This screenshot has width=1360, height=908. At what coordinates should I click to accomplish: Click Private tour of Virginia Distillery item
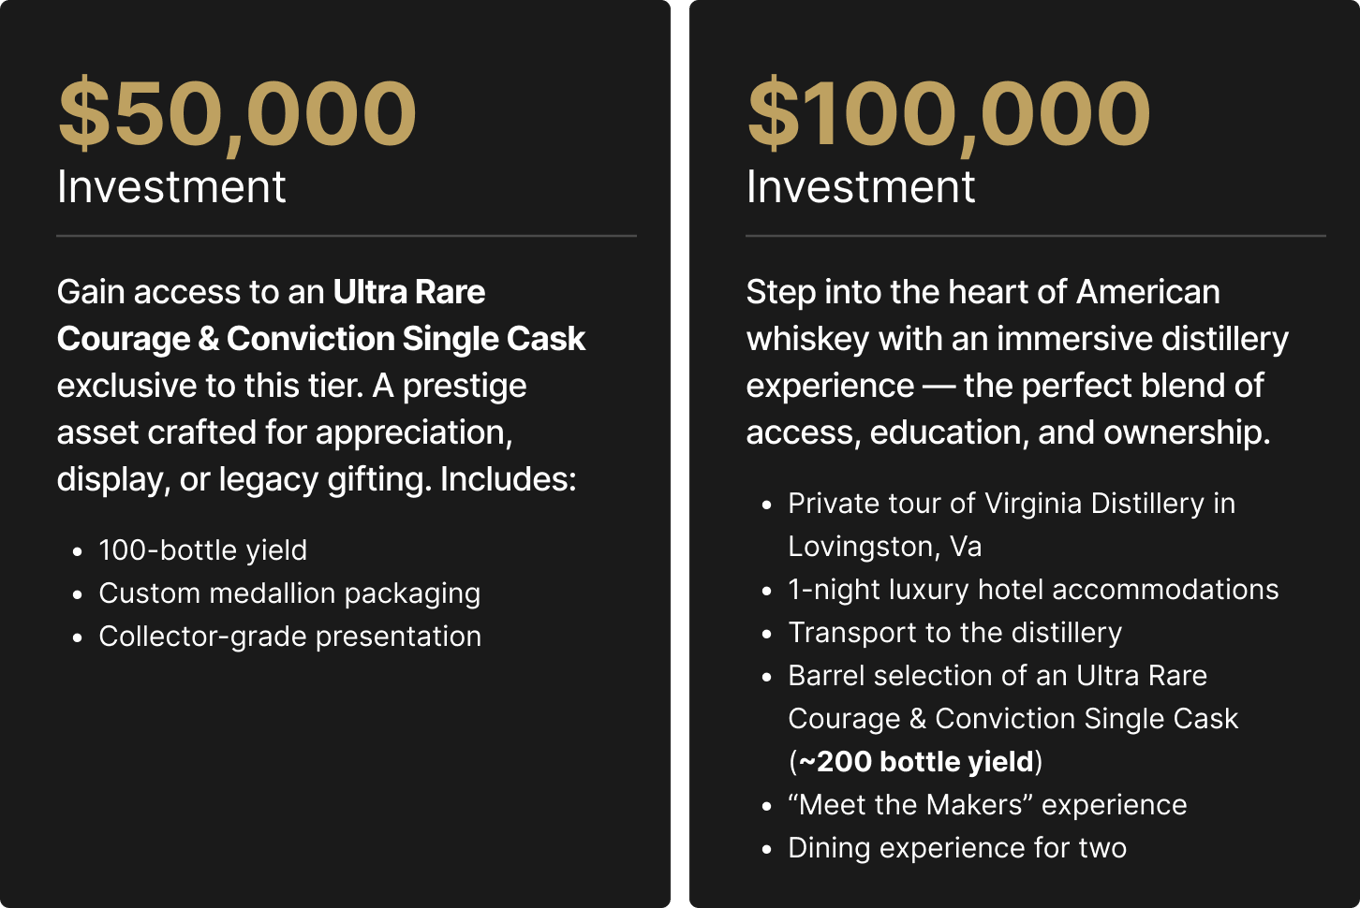click(x=1011, y=503)
